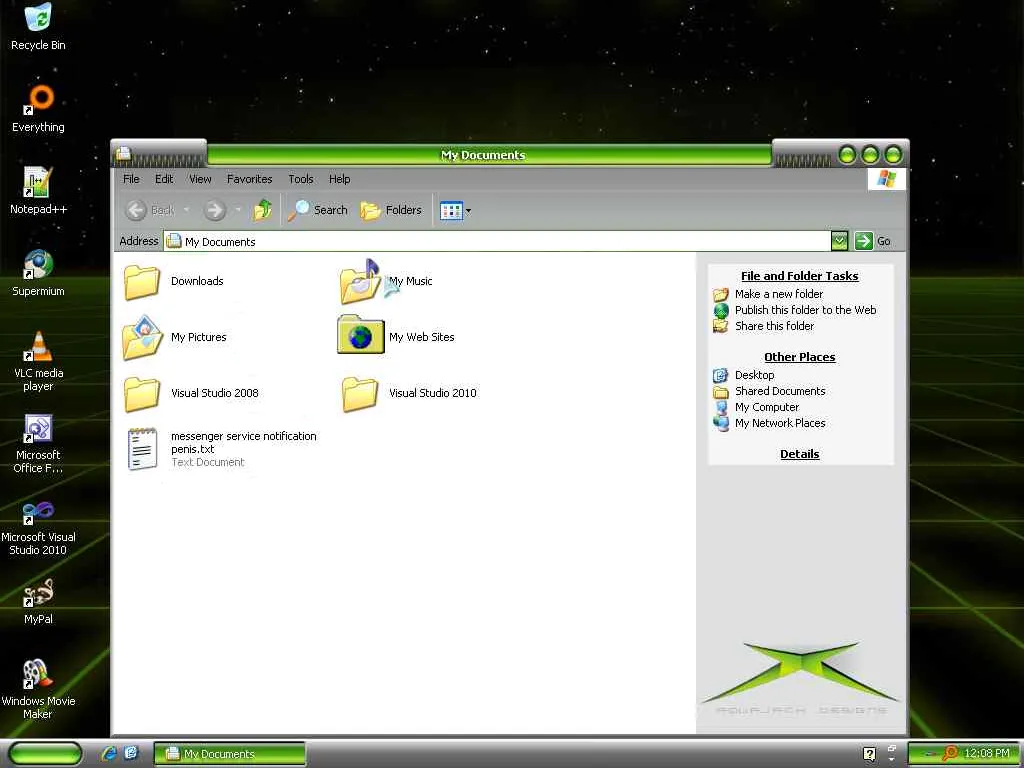This screenshot has width=1024, height=768.
Task: Select the Supermium browser shortcut
Action: [38, 272]
